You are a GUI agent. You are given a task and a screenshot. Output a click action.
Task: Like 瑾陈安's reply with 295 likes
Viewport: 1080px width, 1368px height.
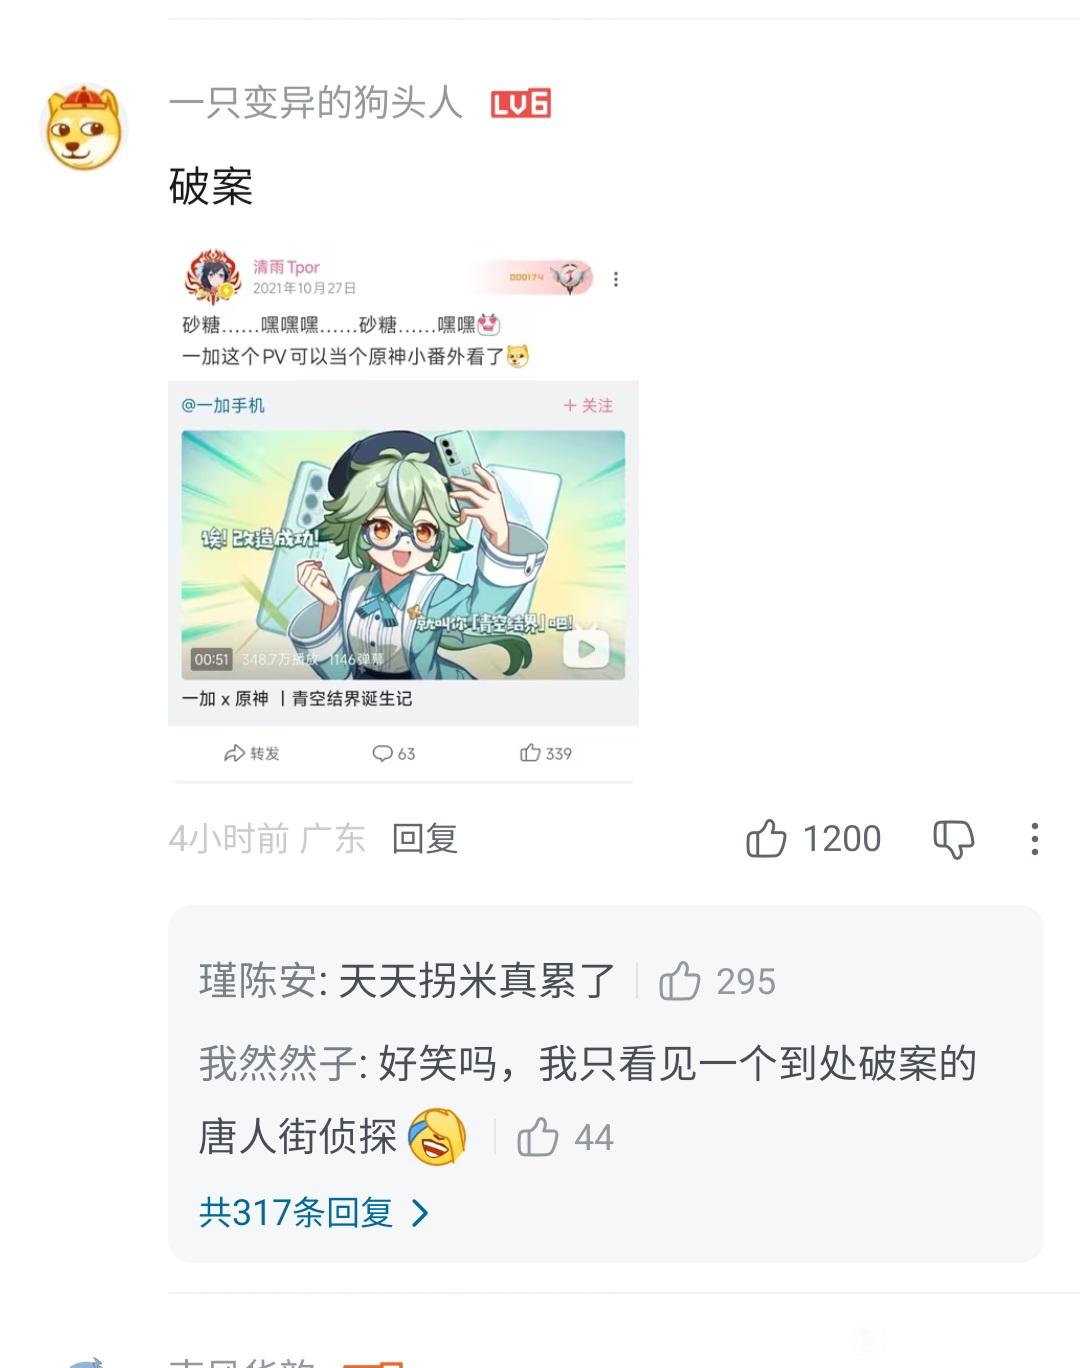click(680, 981)
